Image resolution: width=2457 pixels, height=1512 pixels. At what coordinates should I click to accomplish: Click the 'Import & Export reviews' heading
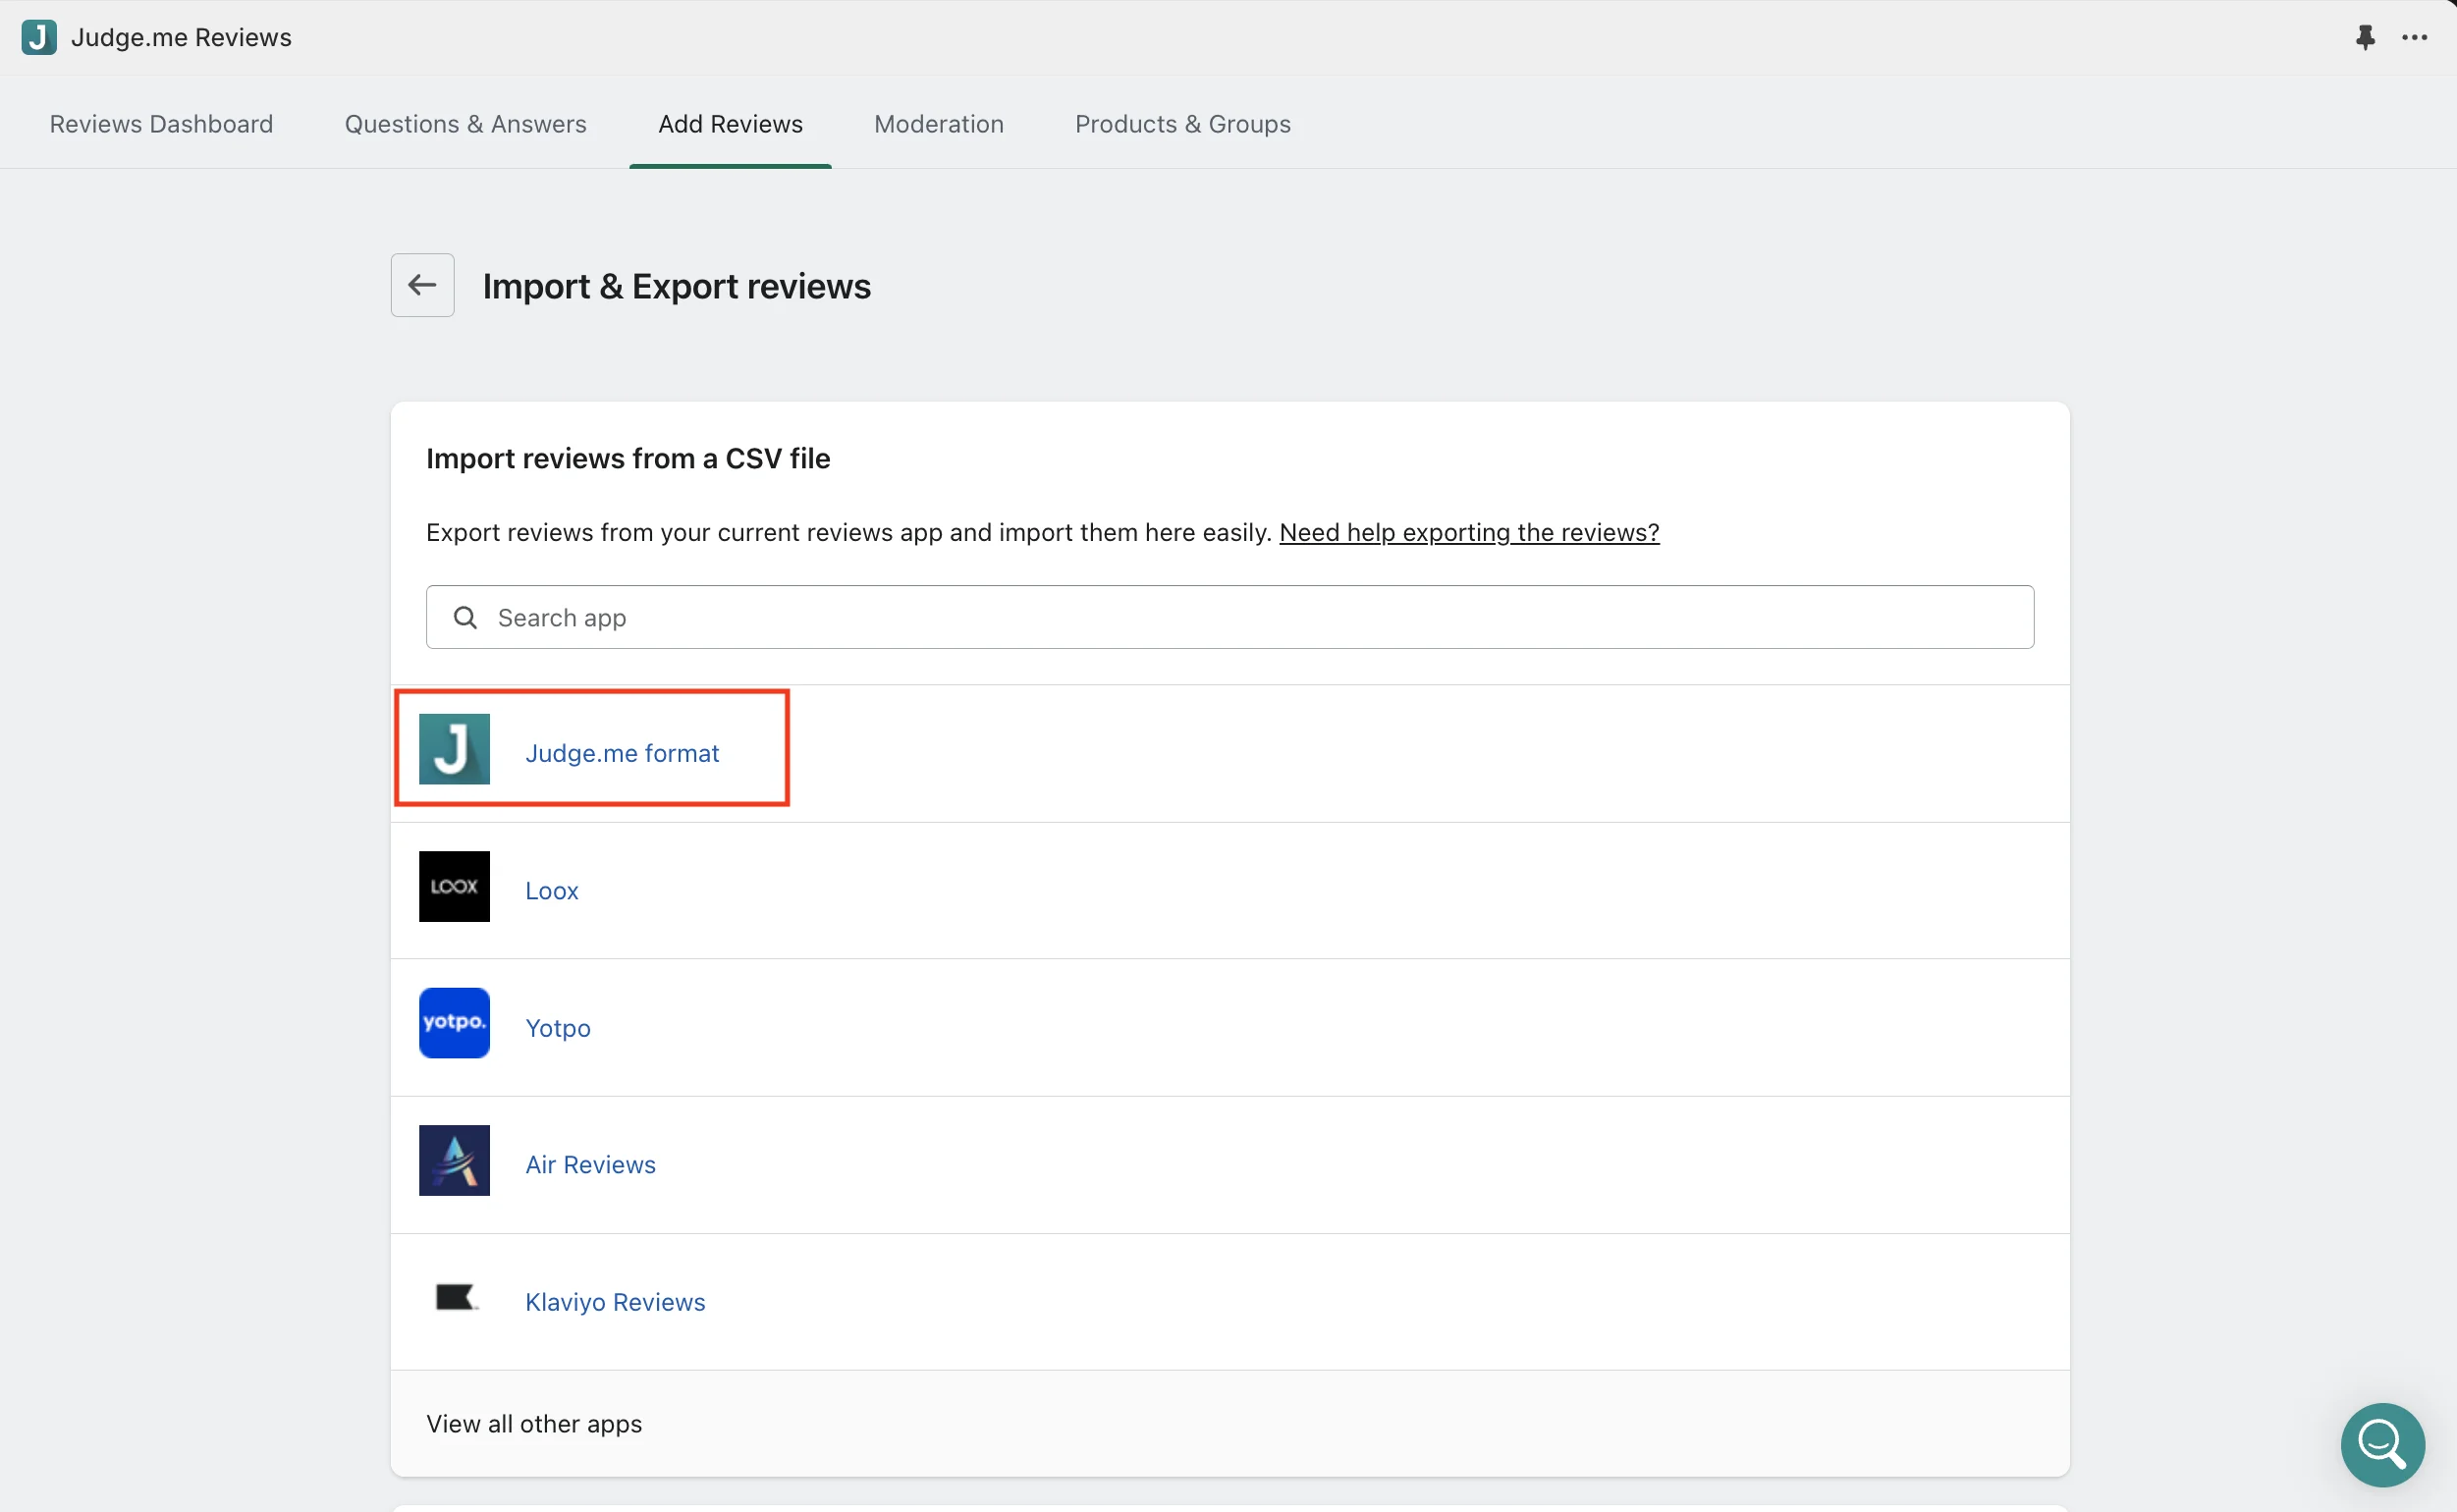point(676,286)
